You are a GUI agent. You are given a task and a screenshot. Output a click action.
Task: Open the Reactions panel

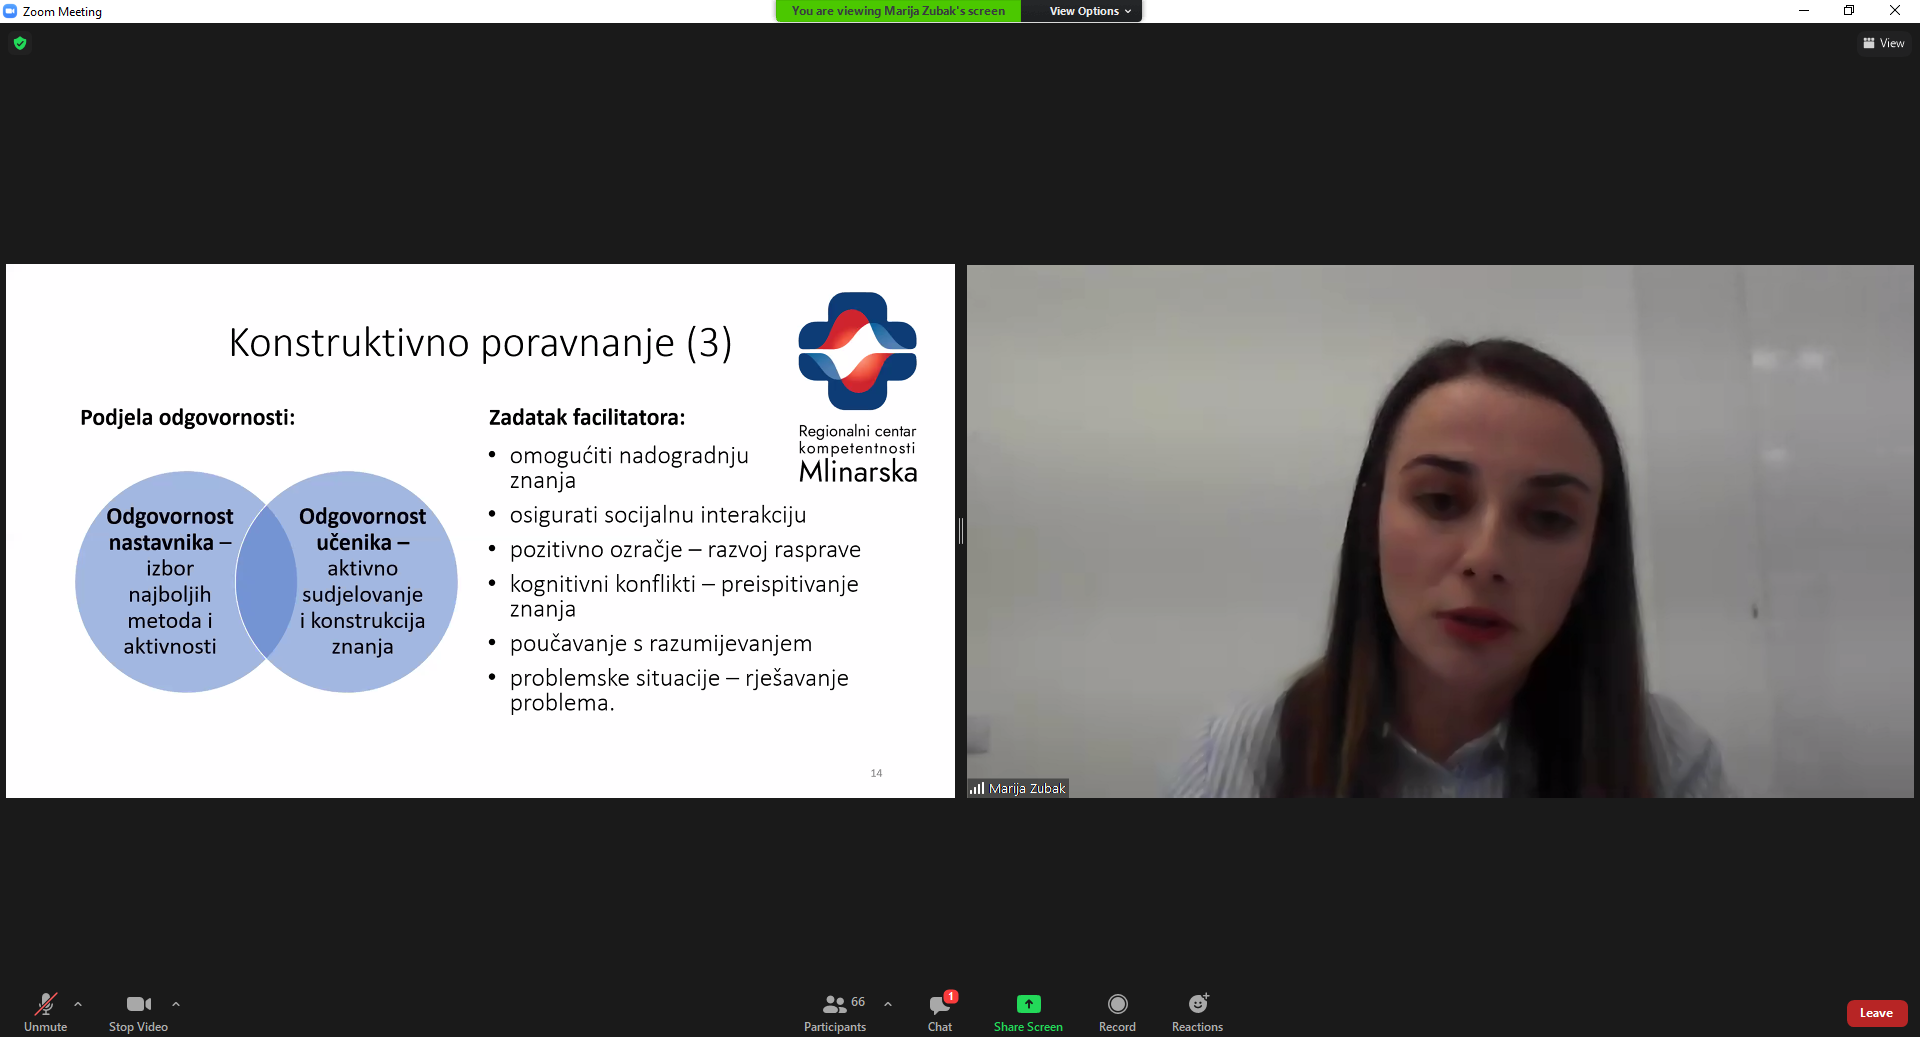point(1196,1012)
